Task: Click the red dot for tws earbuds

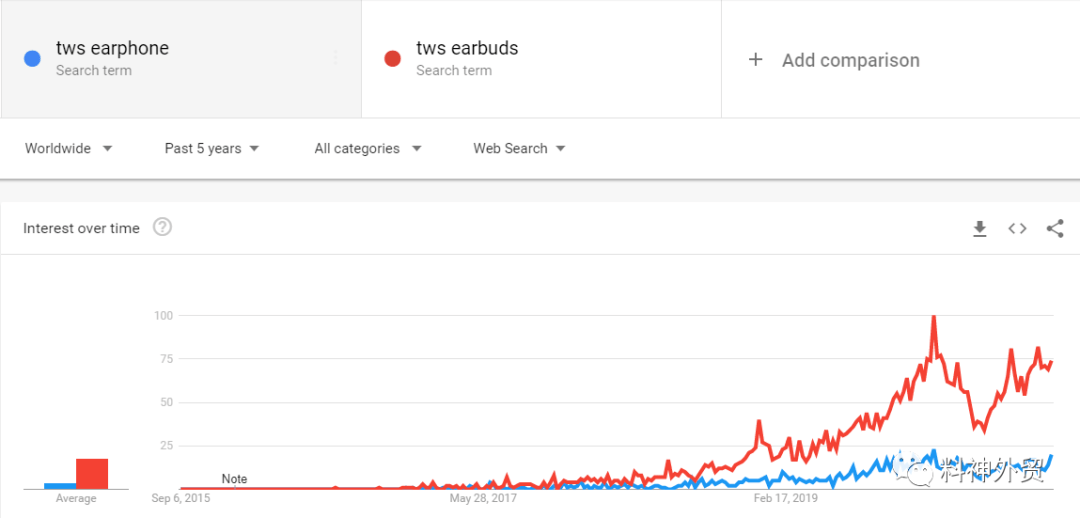Action: pos(392,59)
